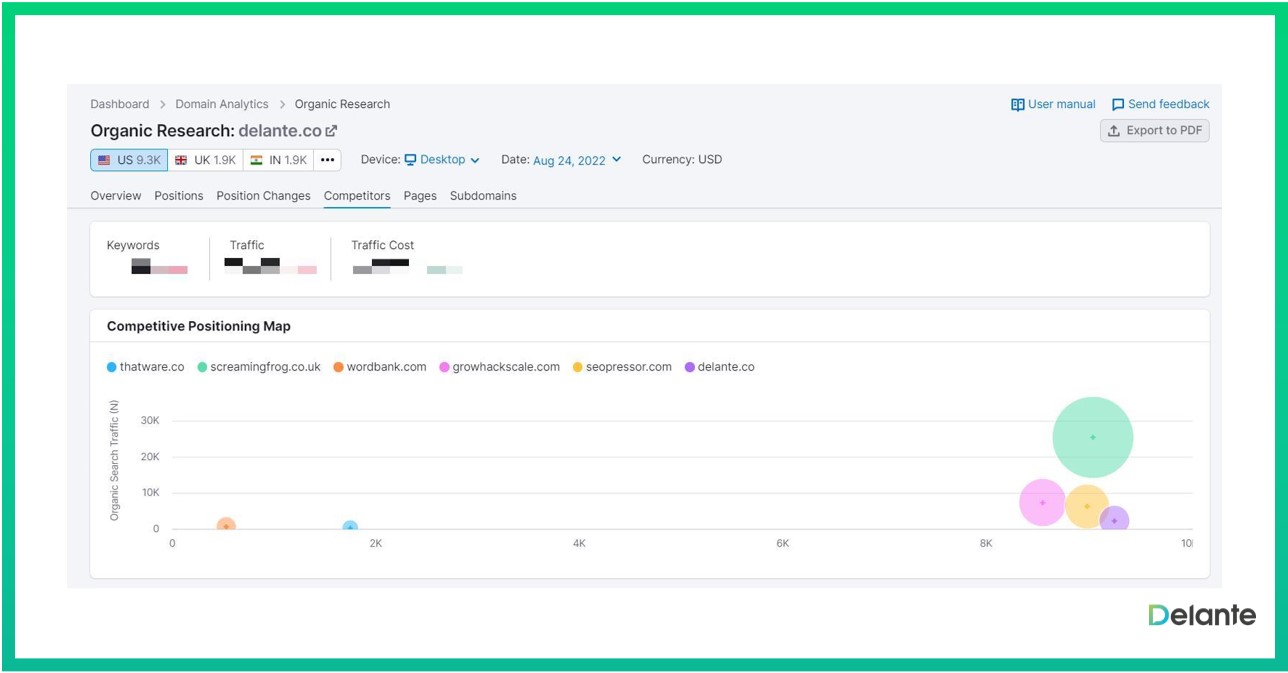
Task: Click the orange wordbank bubble on chart
Action: [x=226, y=525]
